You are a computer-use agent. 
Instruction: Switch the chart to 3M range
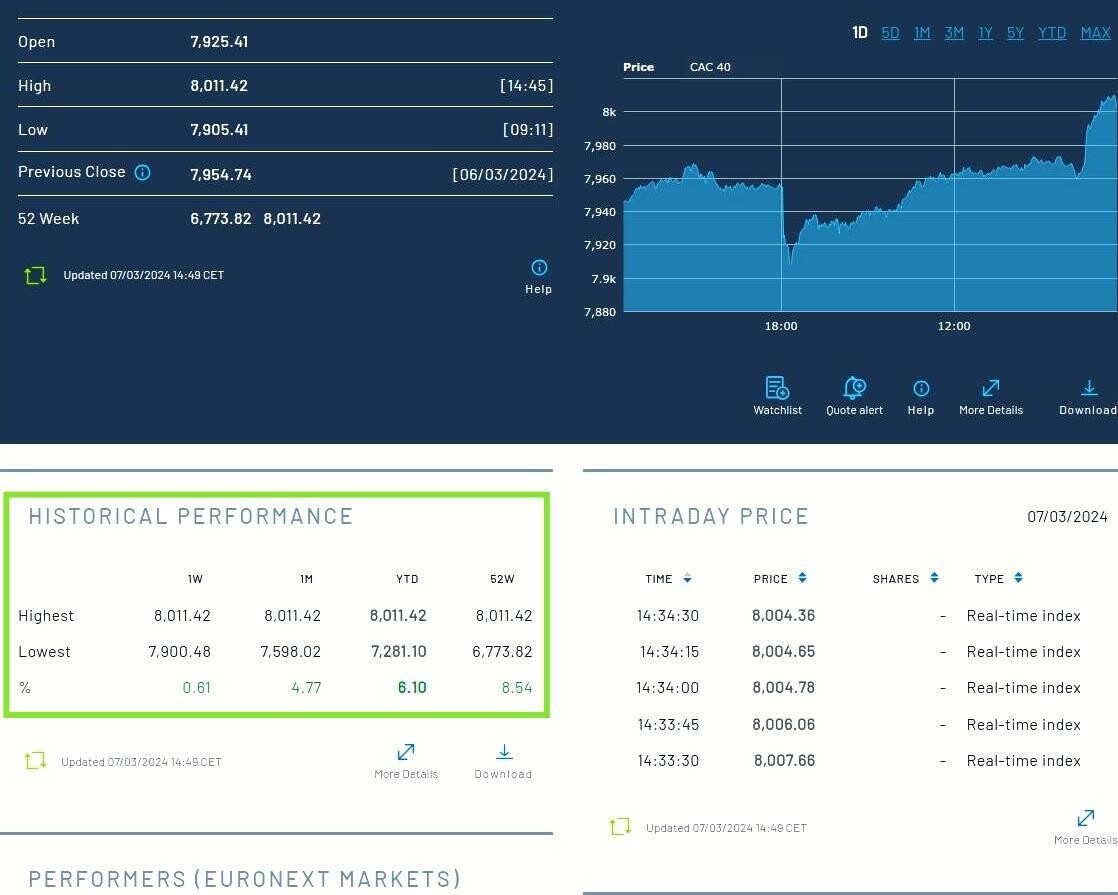954,33
